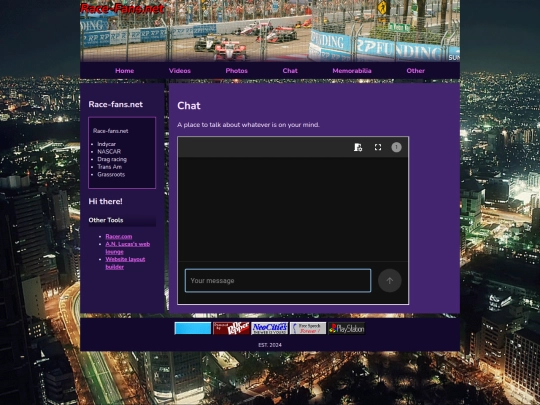Open the Photos section

237,71
